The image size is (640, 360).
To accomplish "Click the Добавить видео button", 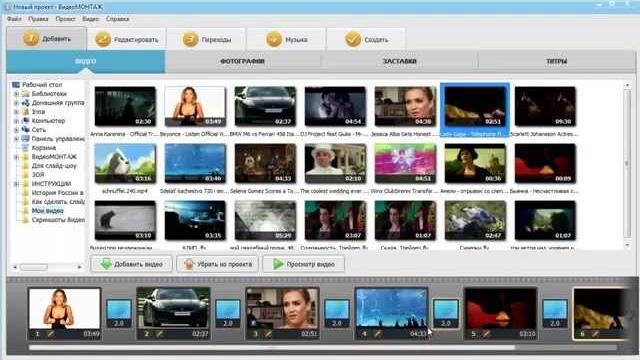I will 131,264.
